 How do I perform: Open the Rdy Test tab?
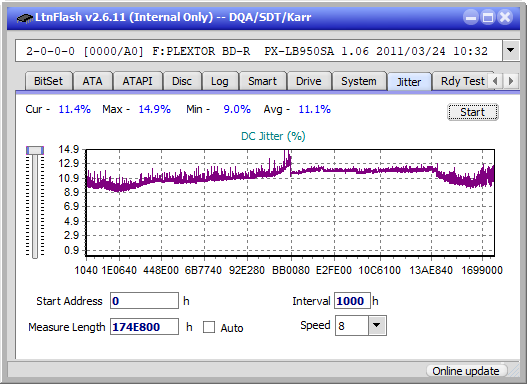pos(462,81)
